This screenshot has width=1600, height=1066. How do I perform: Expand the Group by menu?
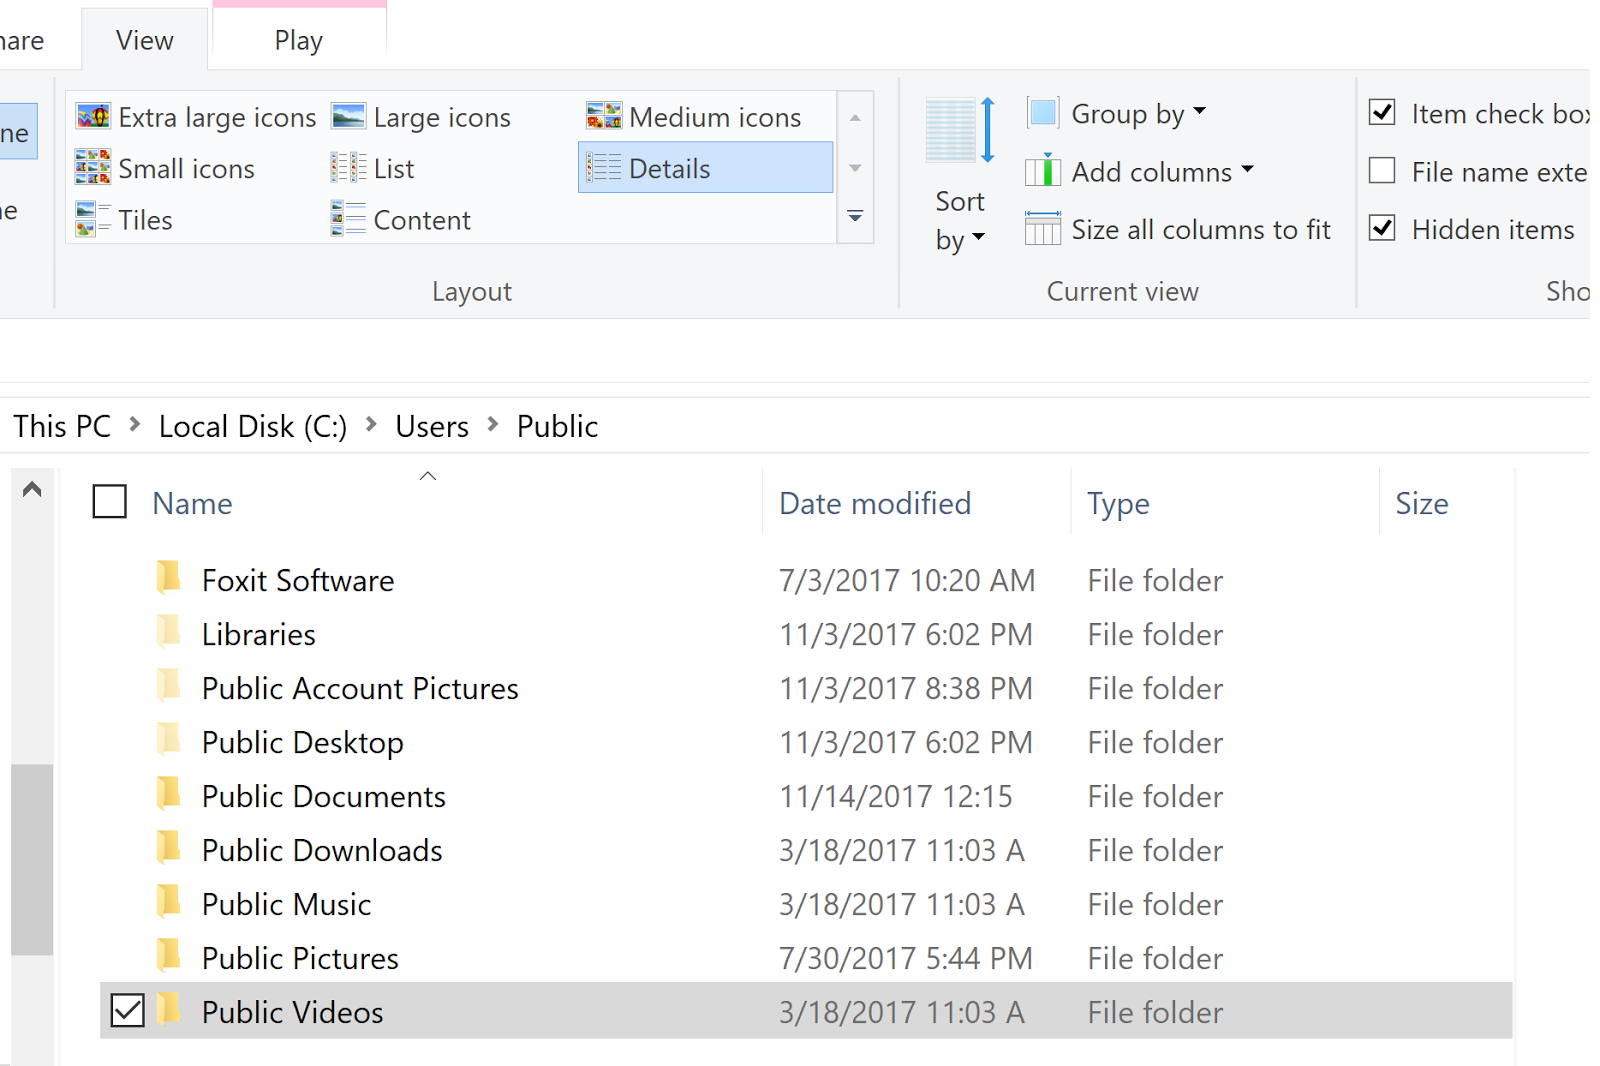[1135, 113]
